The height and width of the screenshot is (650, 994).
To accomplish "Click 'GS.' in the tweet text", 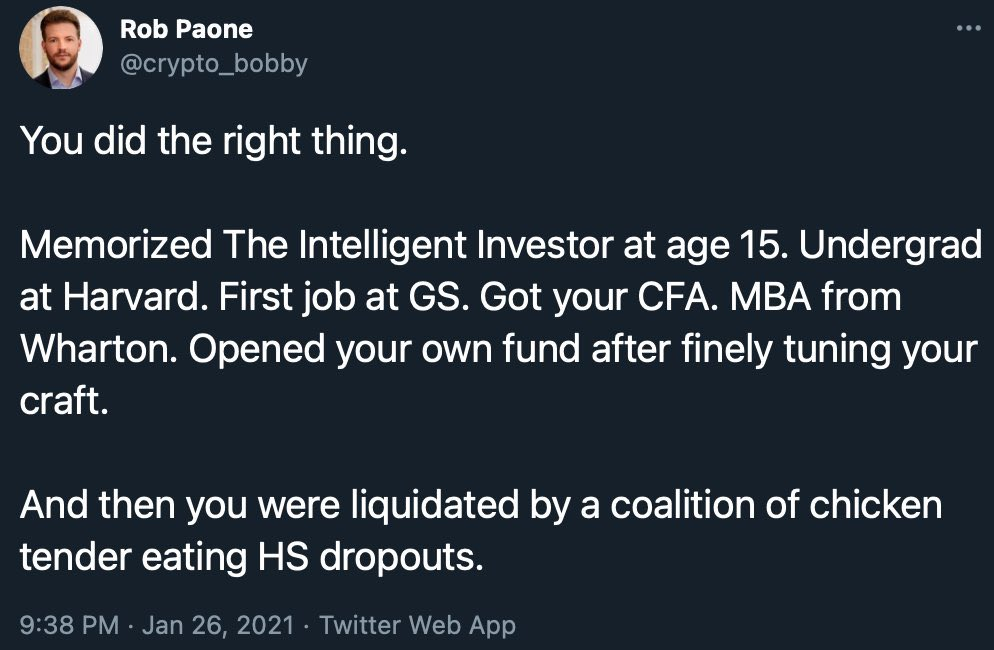I will [x=439, y=297].
